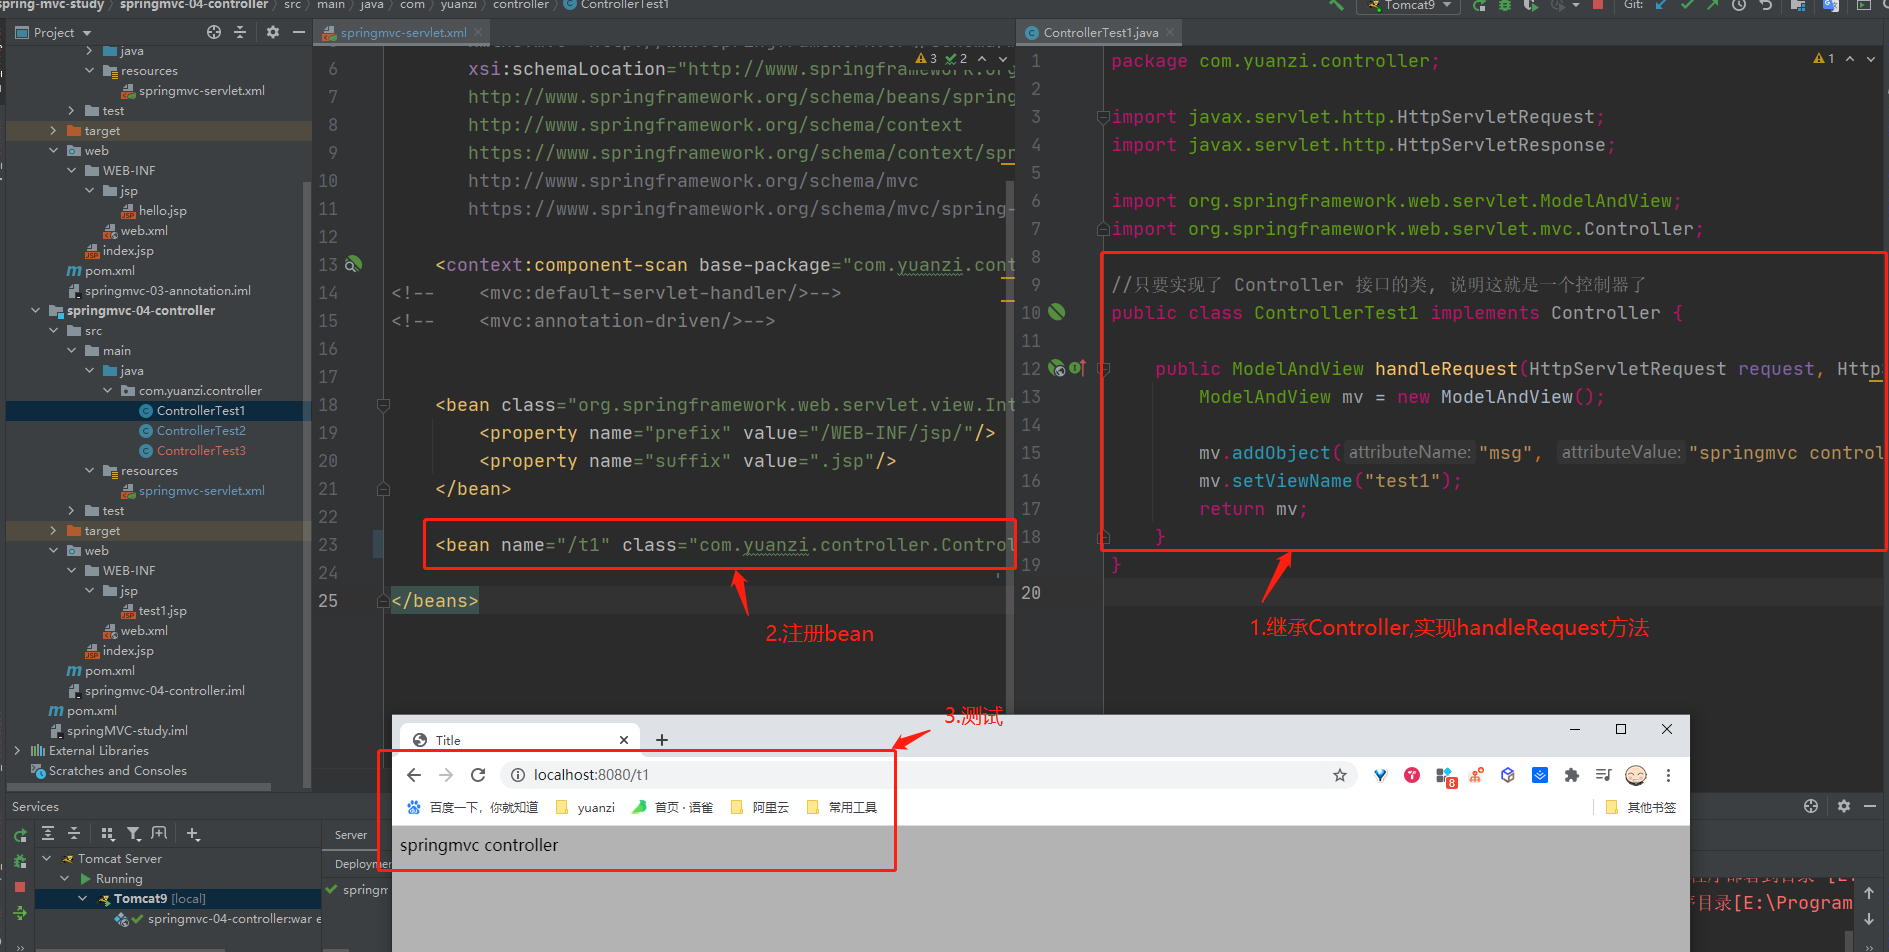This screenshot has height=952, width=1889.
Task: Open the Filter dropdown in Services
Action: pyautogui.click(x=134, y=834)
